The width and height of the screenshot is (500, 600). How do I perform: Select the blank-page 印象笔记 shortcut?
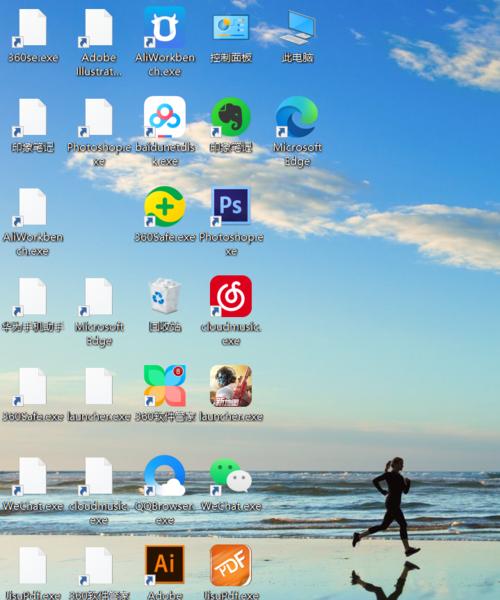coord(33,118)
